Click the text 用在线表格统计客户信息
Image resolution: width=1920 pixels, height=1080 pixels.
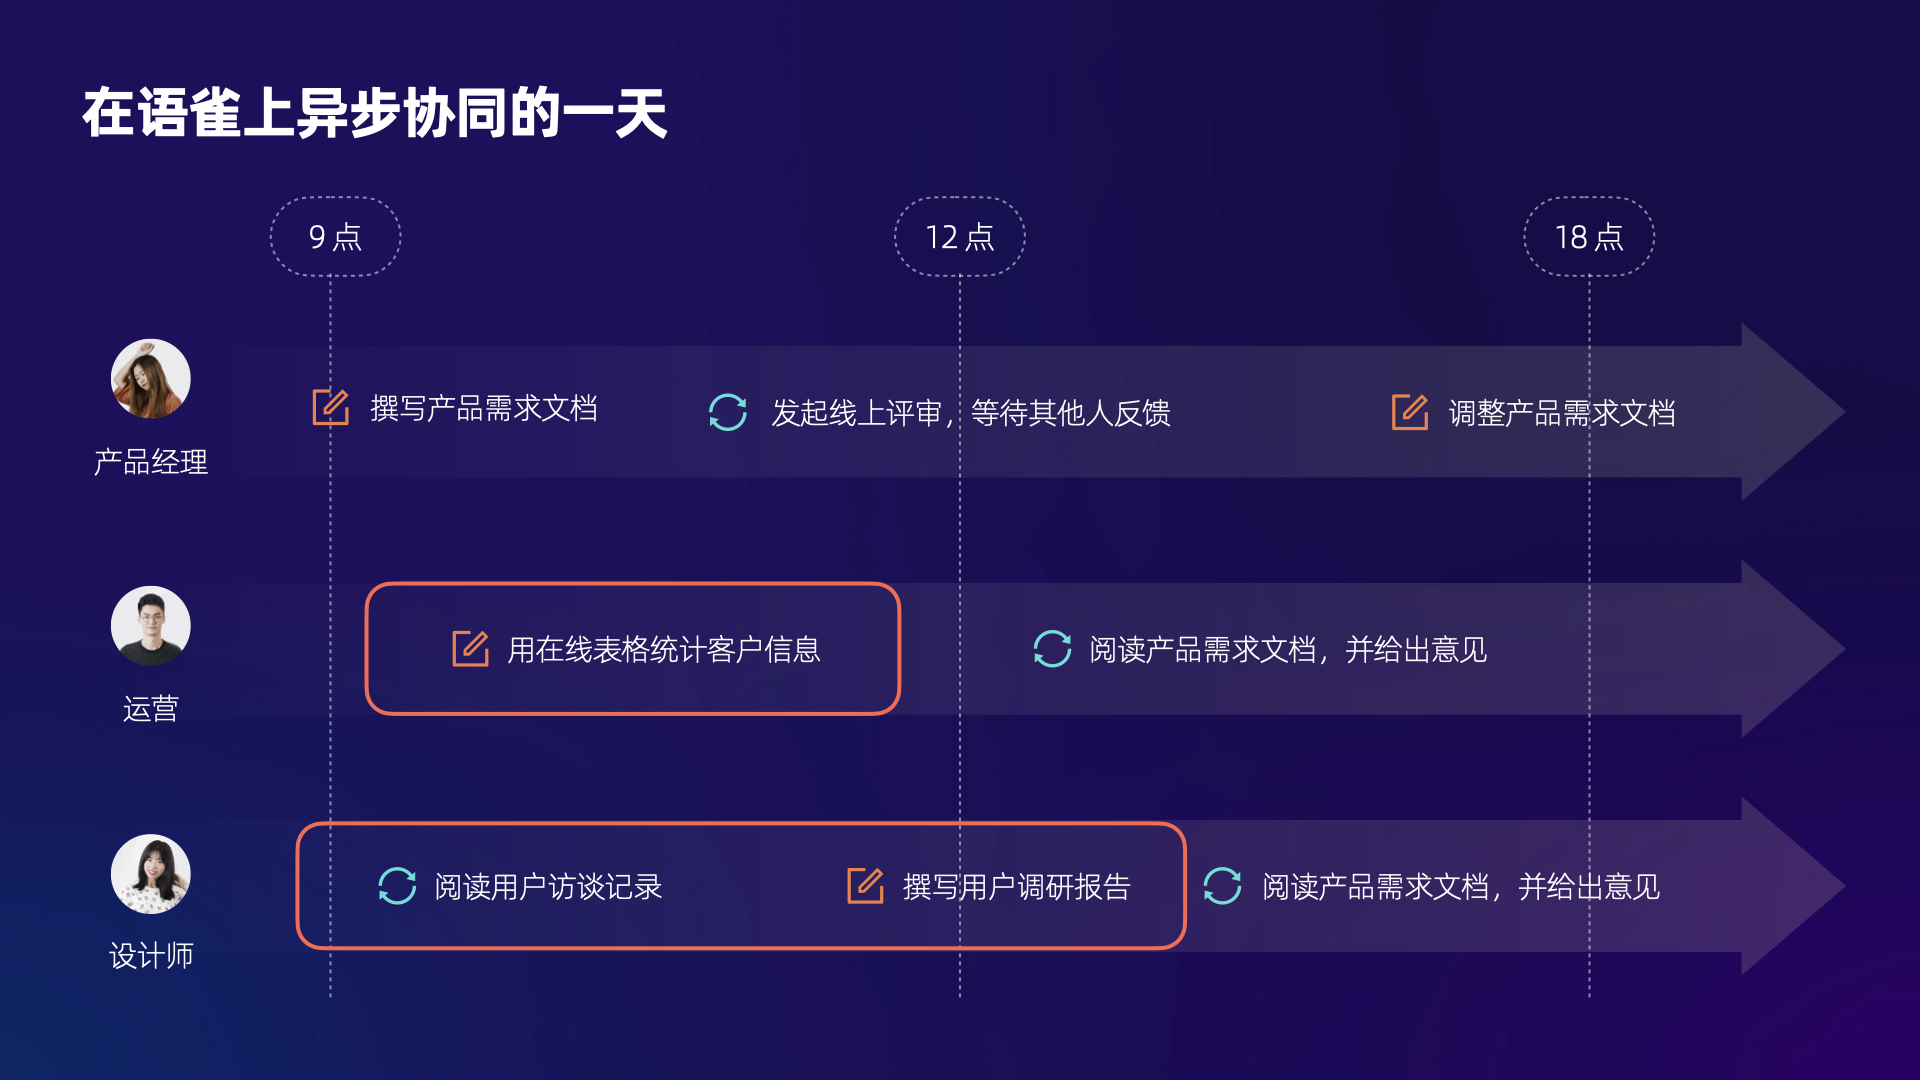663,649
